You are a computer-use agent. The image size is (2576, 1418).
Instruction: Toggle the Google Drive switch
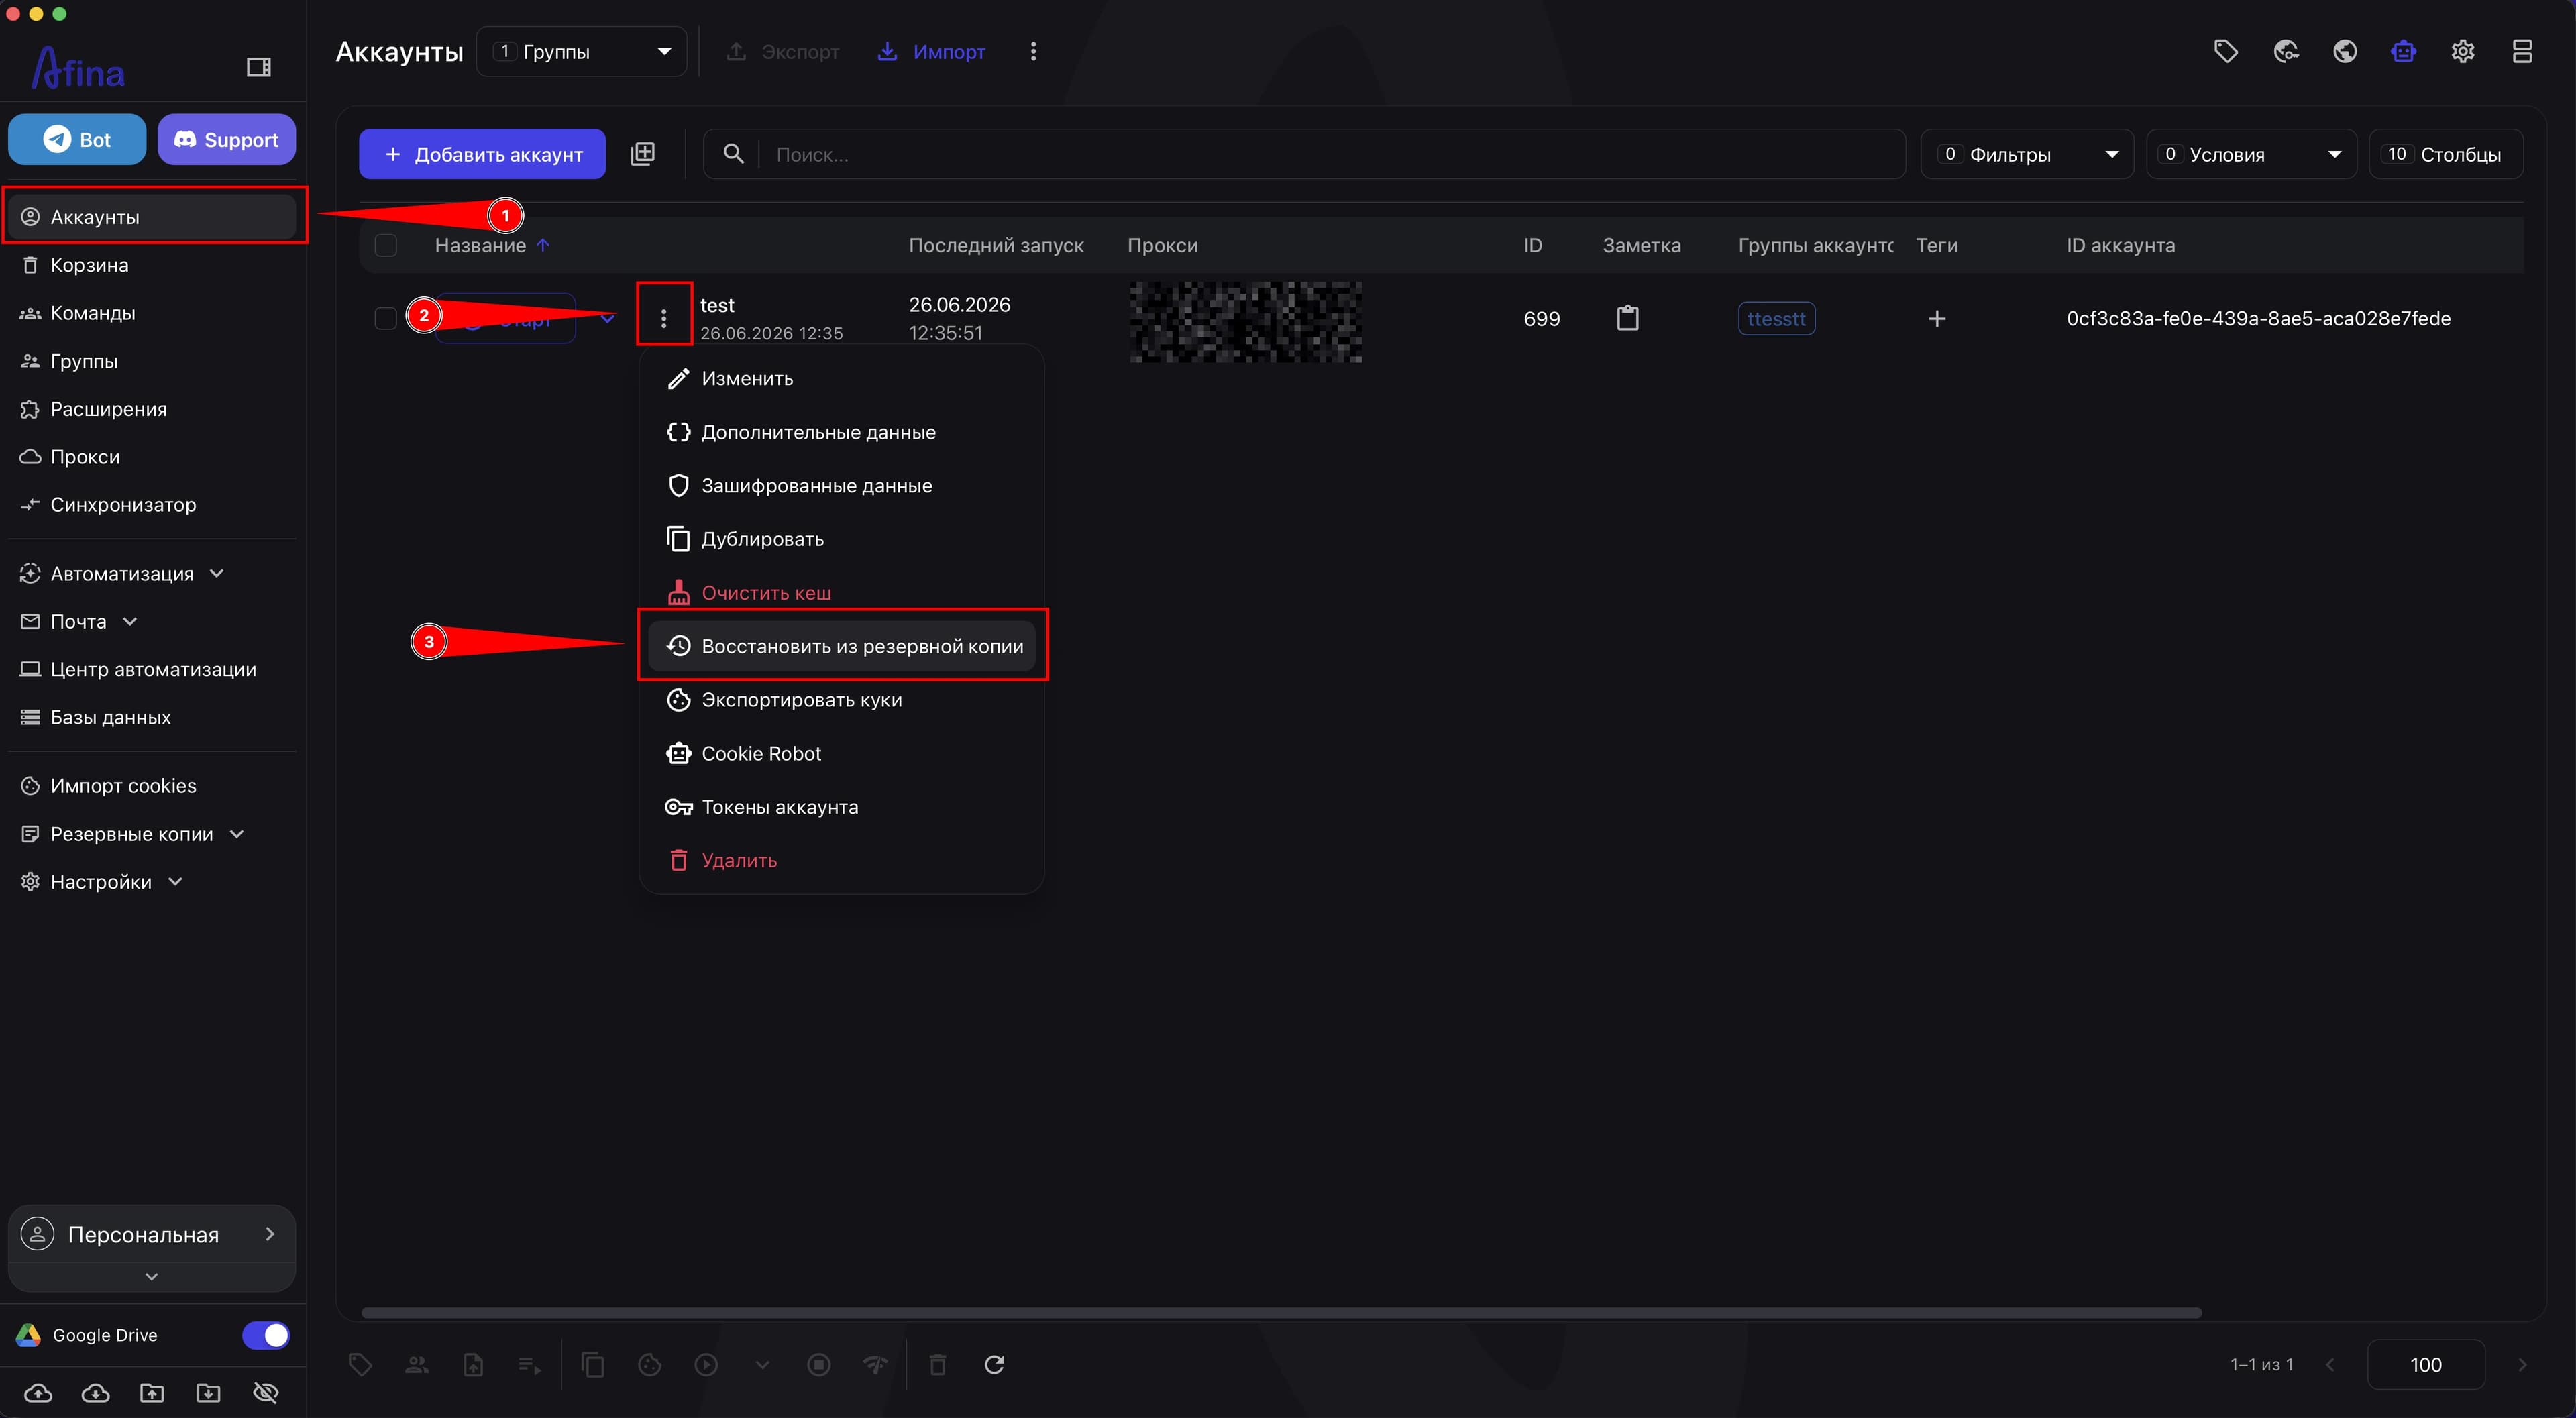265,1335
